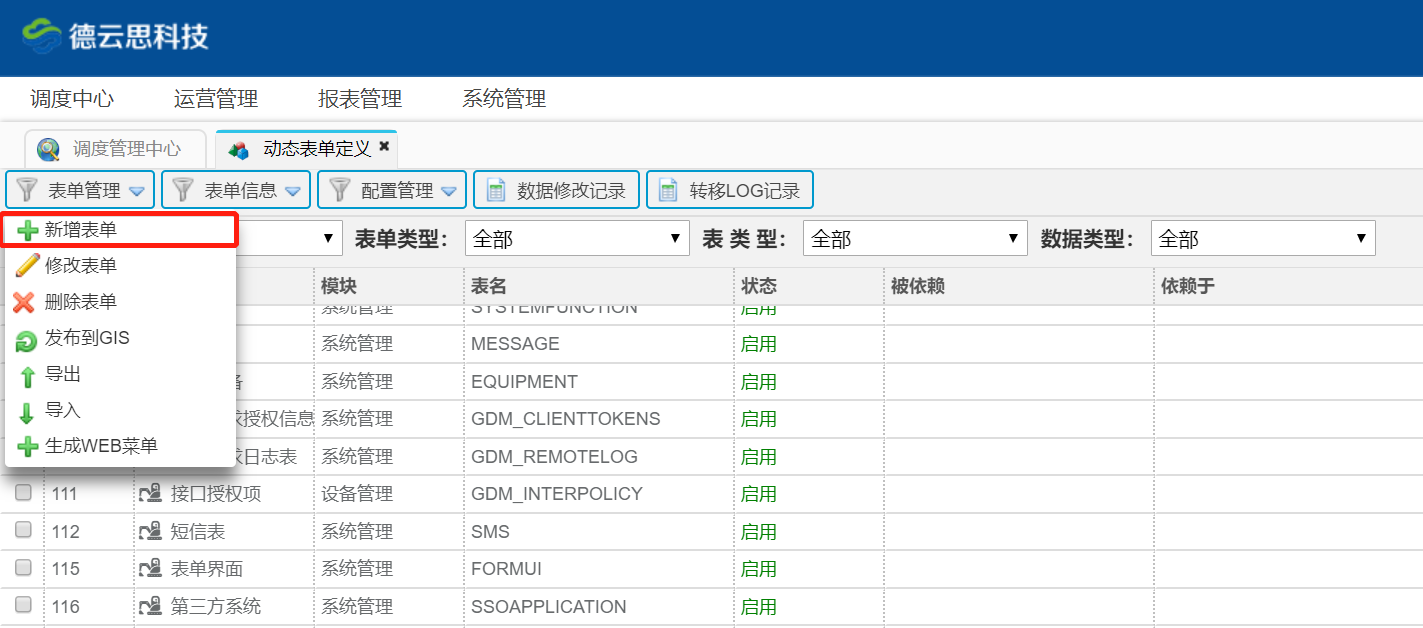Close the 动态表单定义 tab
Viewport: 1423px width, 628px height.
click(x=383, y=147)
